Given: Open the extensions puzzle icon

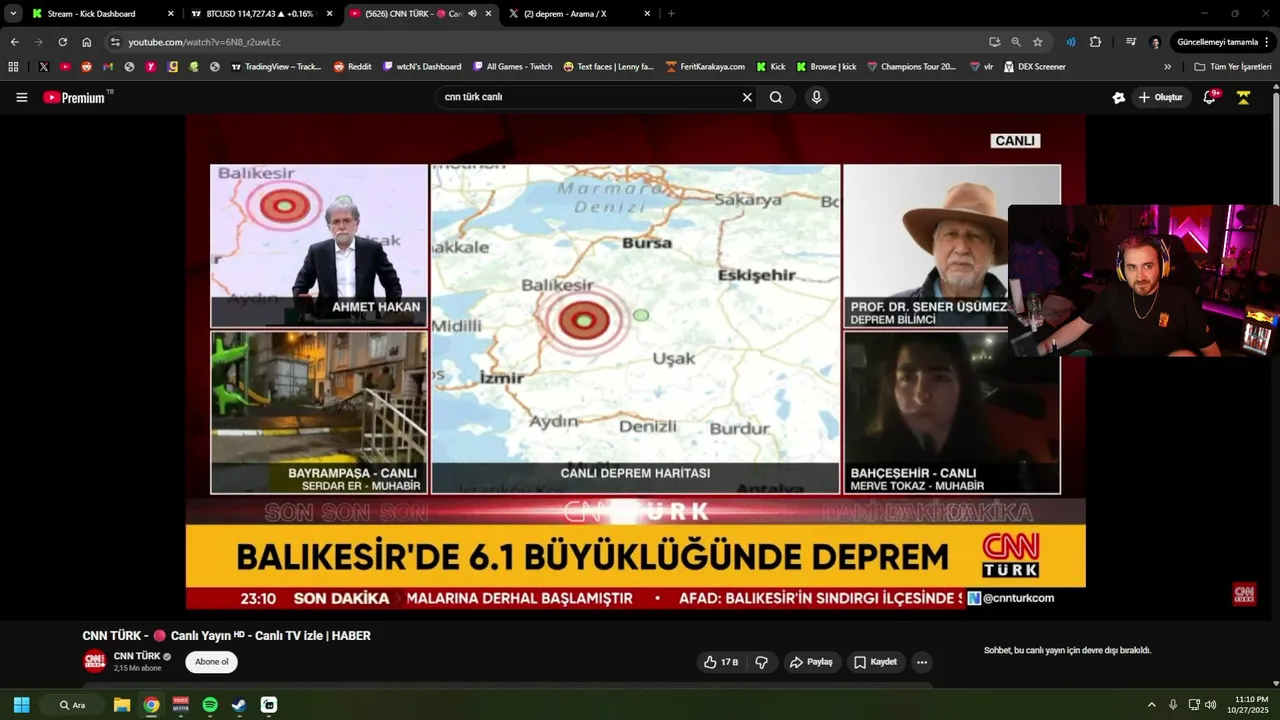Looking at the screenshot, I should tap(1095, 42).
